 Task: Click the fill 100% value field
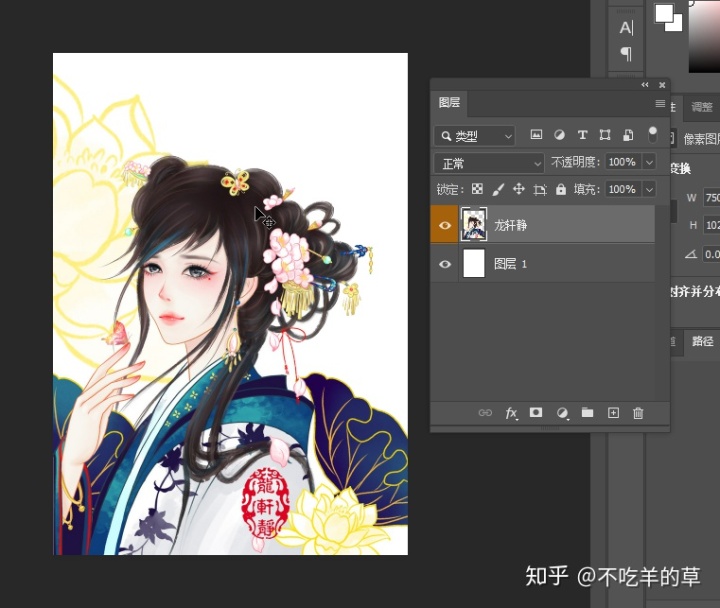point(623,189)
